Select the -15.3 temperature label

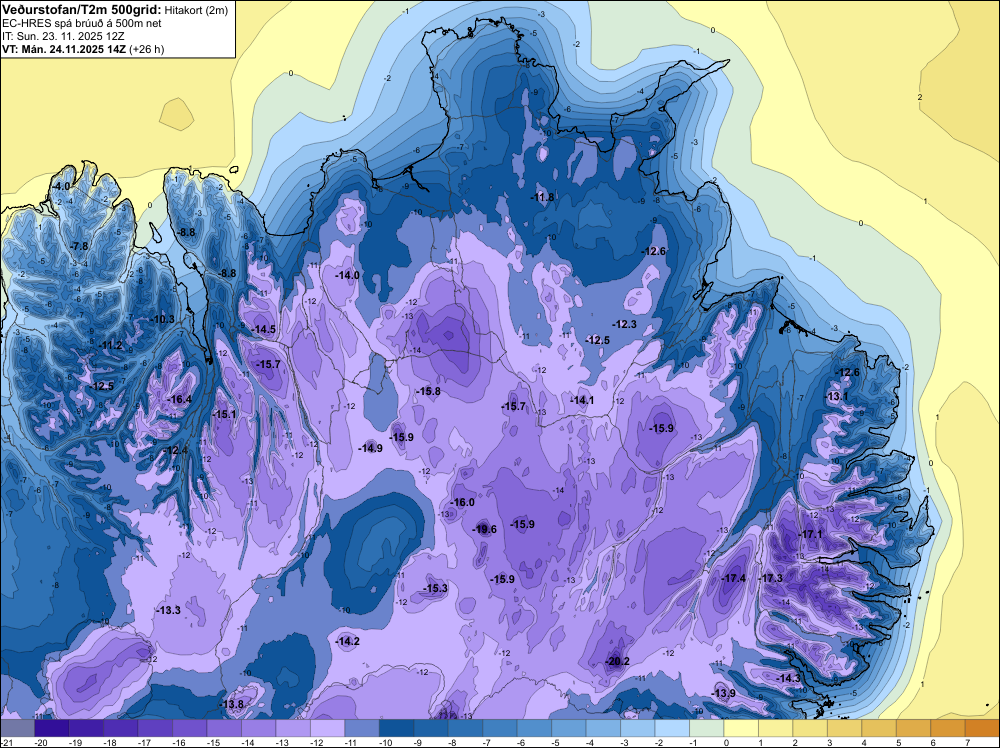tap(436, 589)
